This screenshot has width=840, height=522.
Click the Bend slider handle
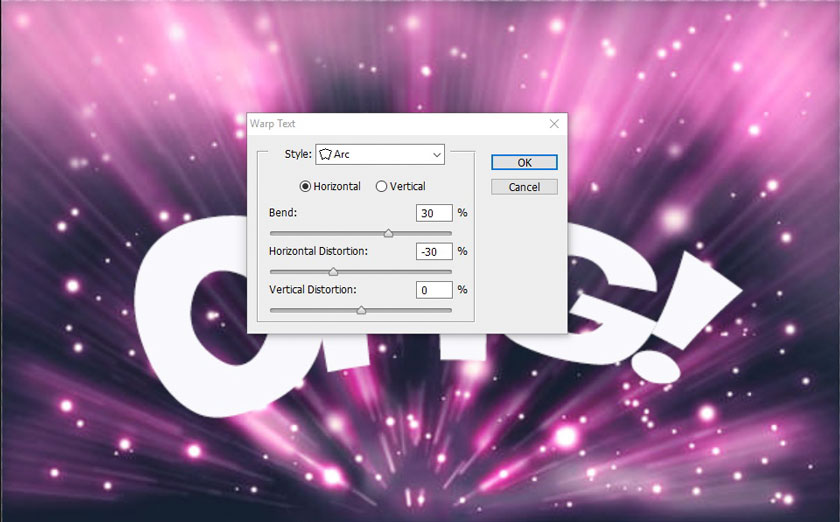388,233
